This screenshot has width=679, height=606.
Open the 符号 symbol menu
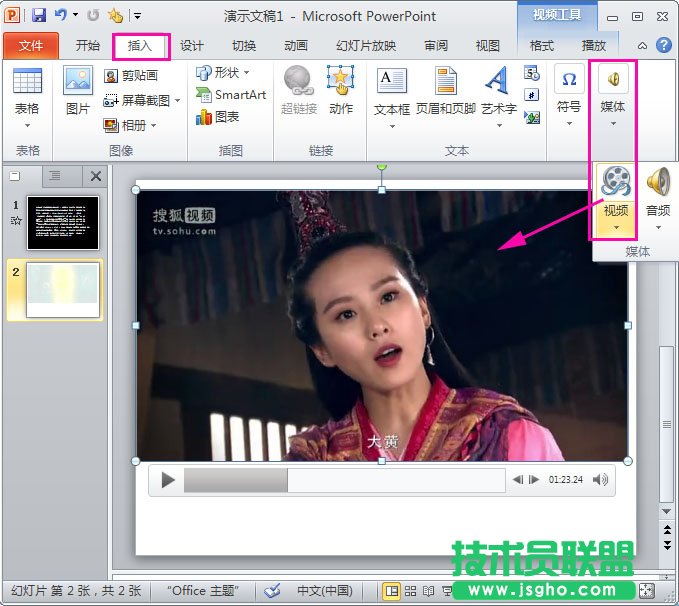pos(569,95)
